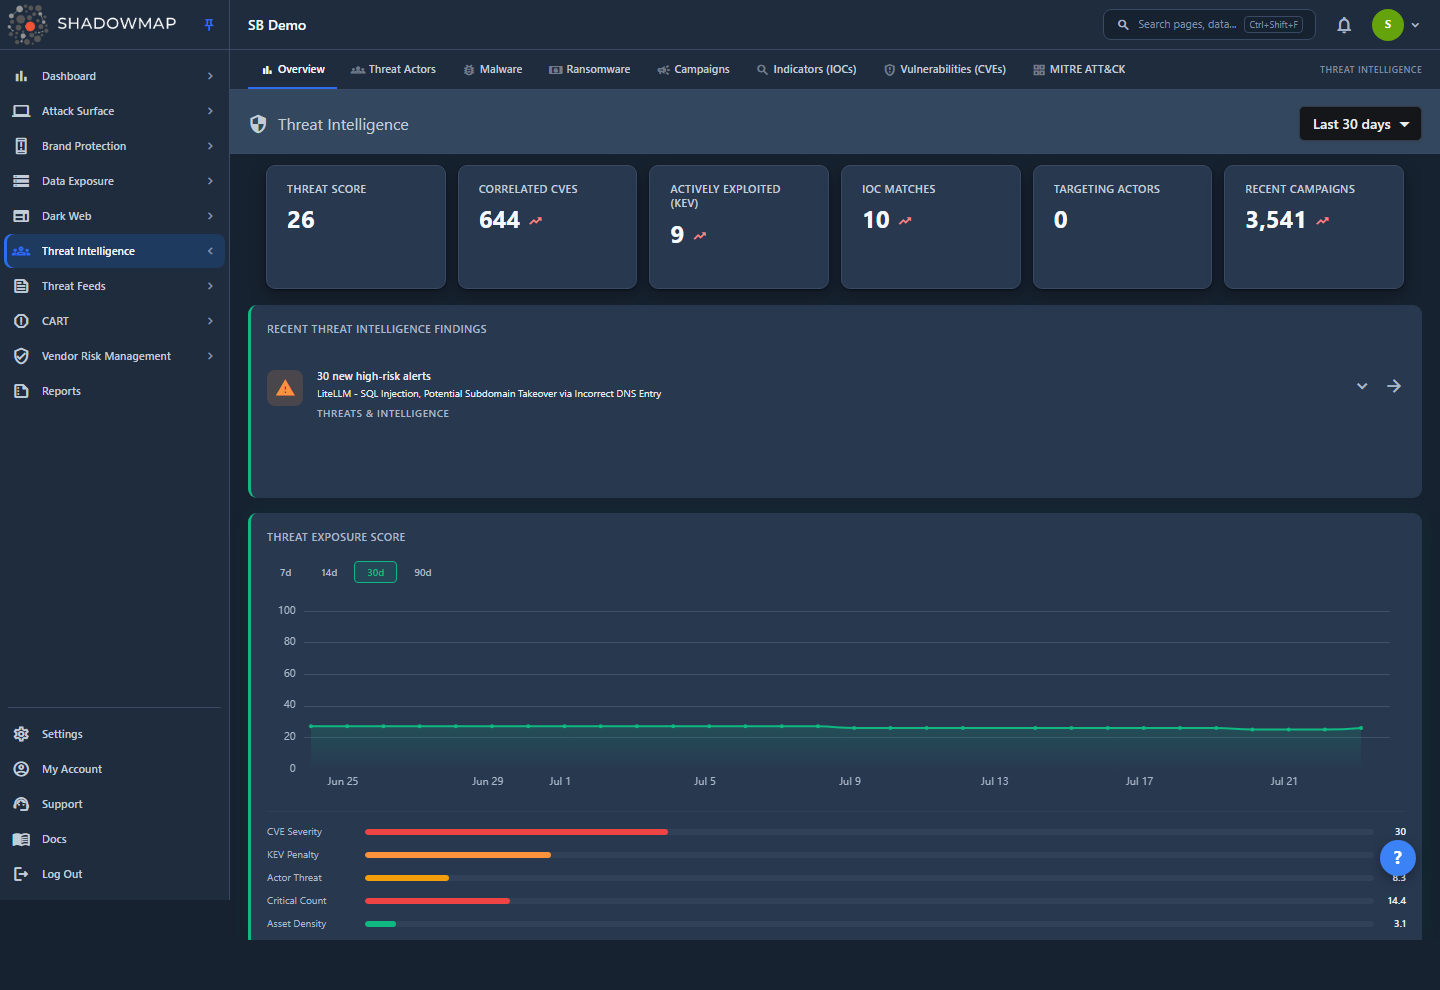Toggle the sidebar pin icon
Screen dimensions: 1440x990
point(209,25)
